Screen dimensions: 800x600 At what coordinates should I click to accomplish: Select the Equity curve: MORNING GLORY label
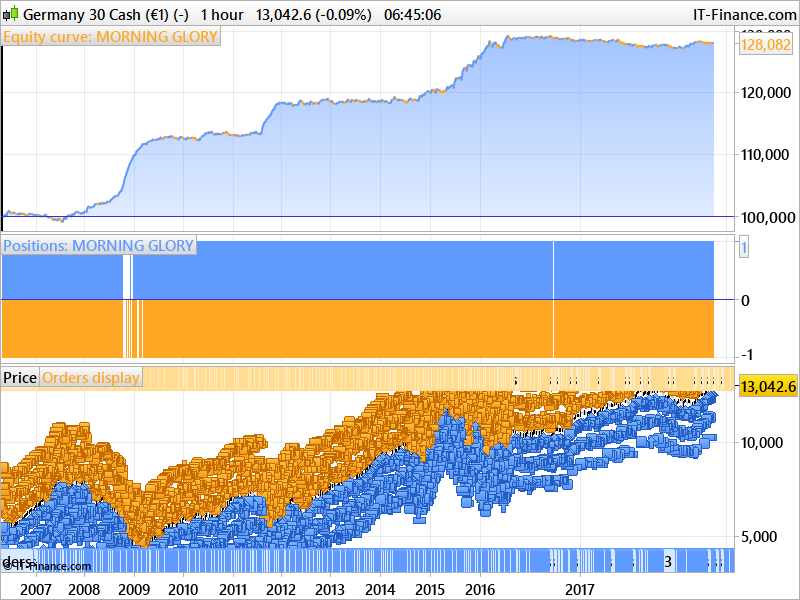pos(111,37)
